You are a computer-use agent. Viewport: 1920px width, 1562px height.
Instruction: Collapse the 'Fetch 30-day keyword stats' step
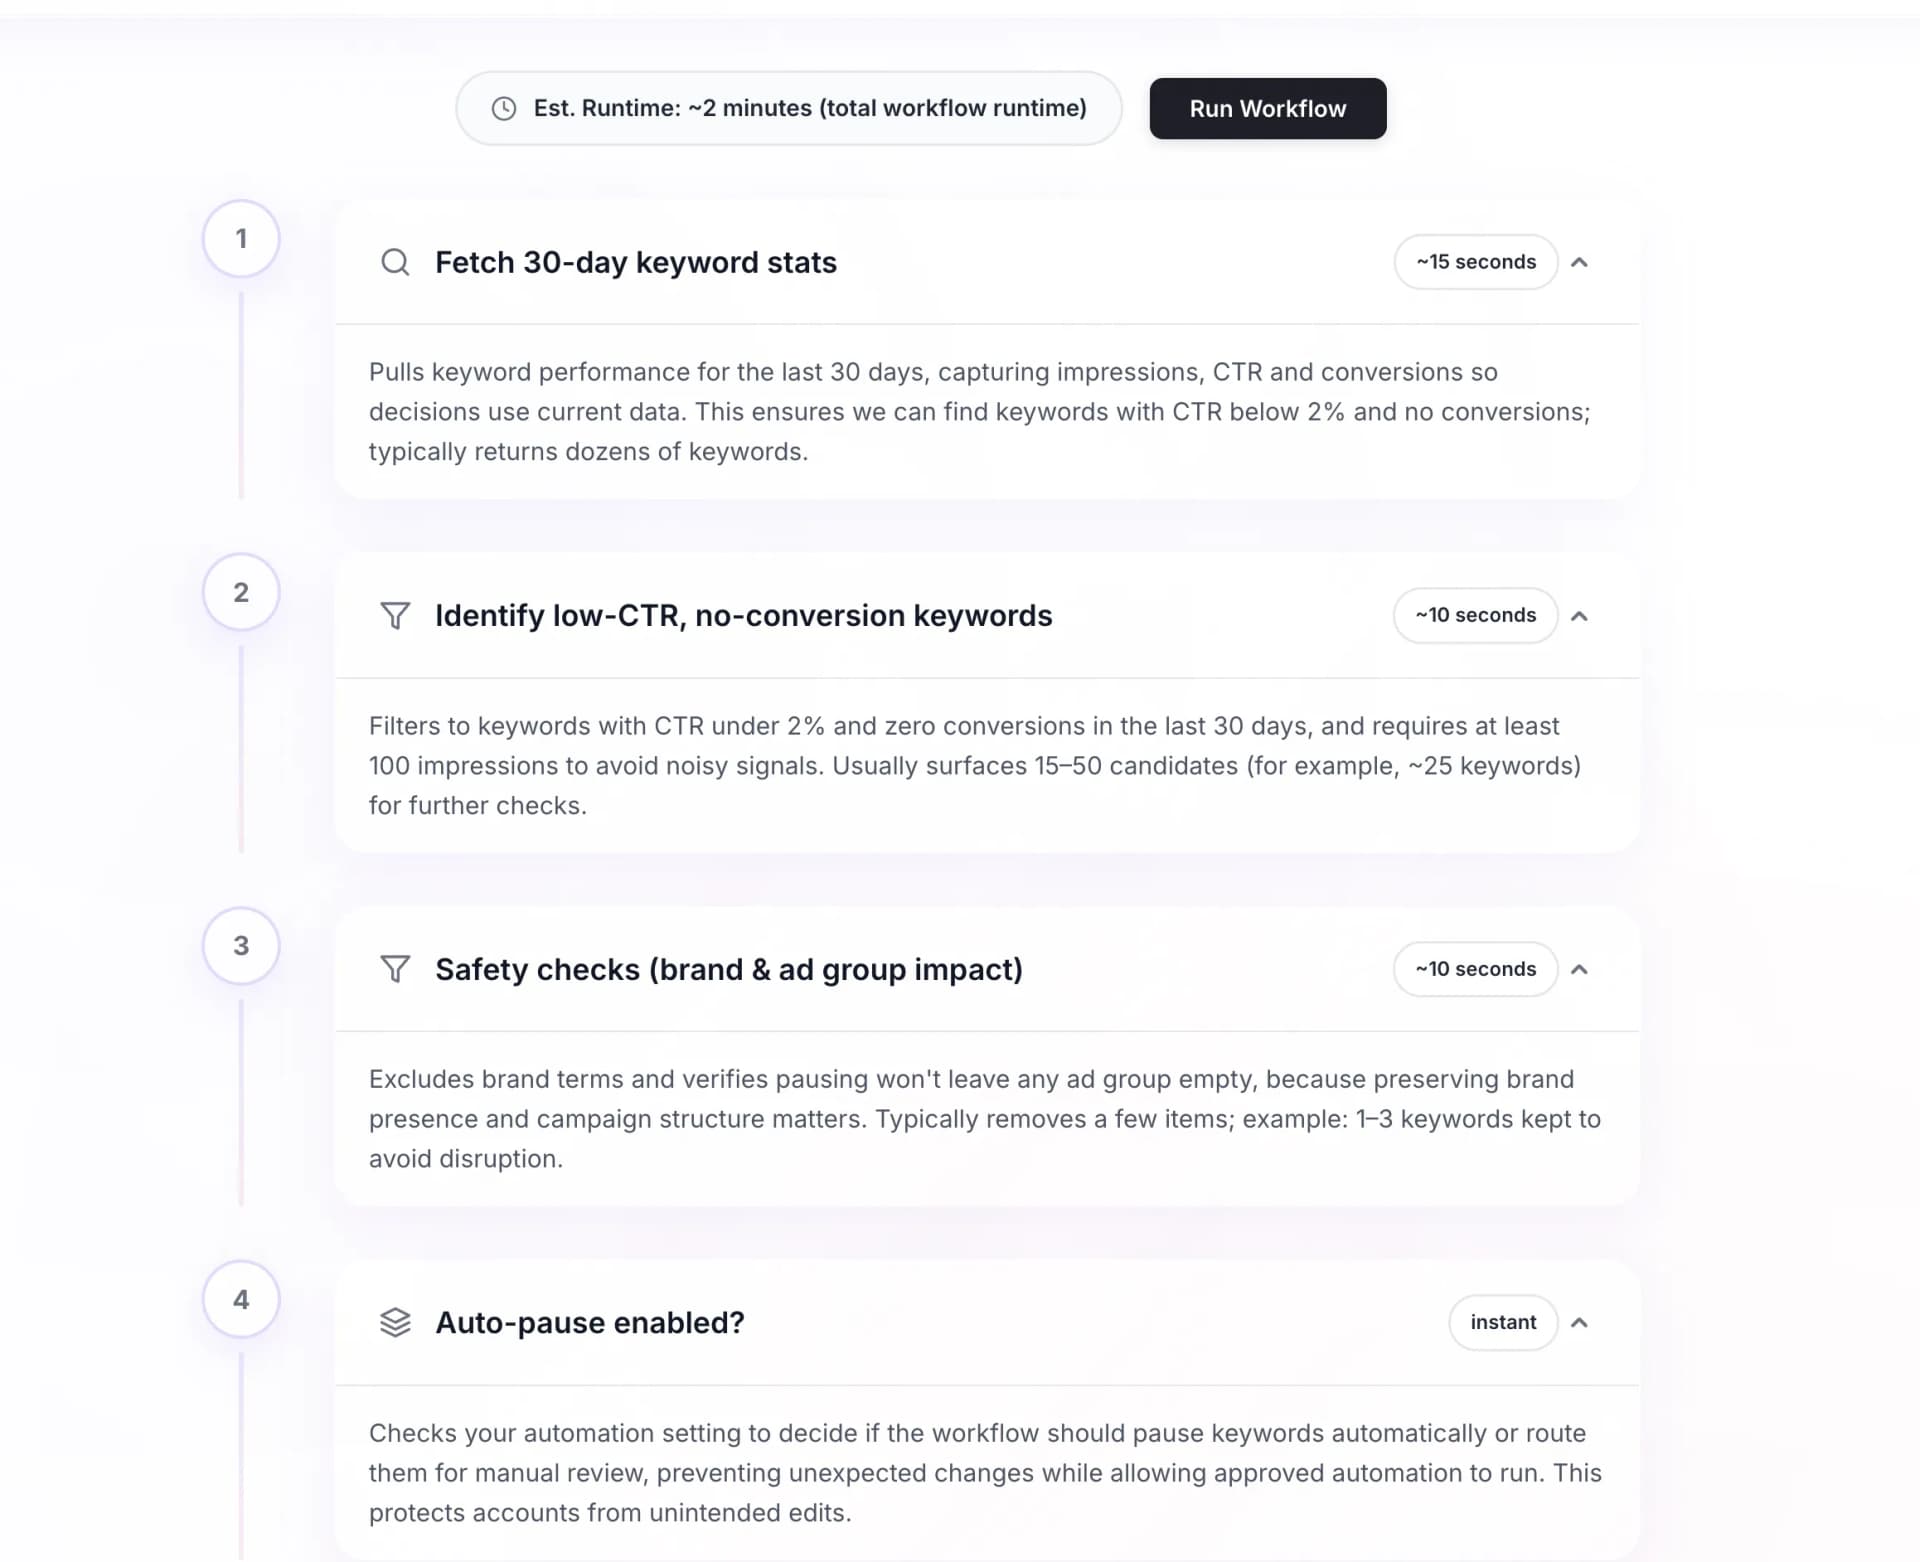[x=1581, y=262]
